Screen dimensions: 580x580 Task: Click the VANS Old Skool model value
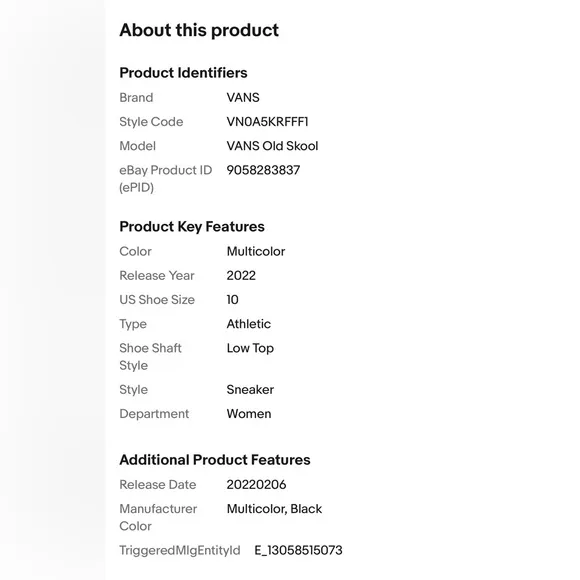click(x=272, y=146)
